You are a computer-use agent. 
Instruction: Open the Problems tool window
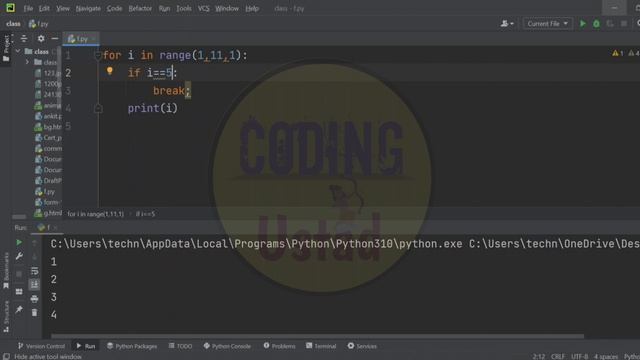(x=280, y=346)
